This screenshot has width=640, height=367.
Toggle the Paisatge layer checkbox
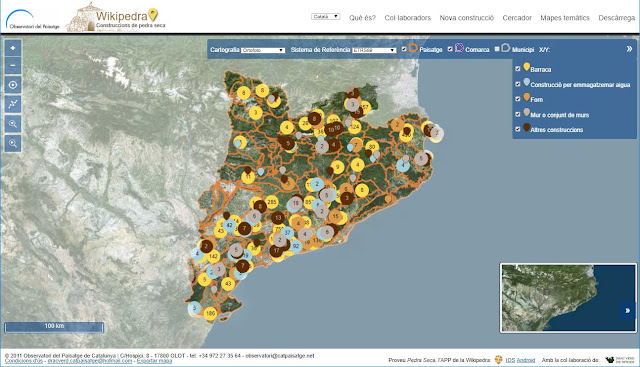click(x=404, y=49)
